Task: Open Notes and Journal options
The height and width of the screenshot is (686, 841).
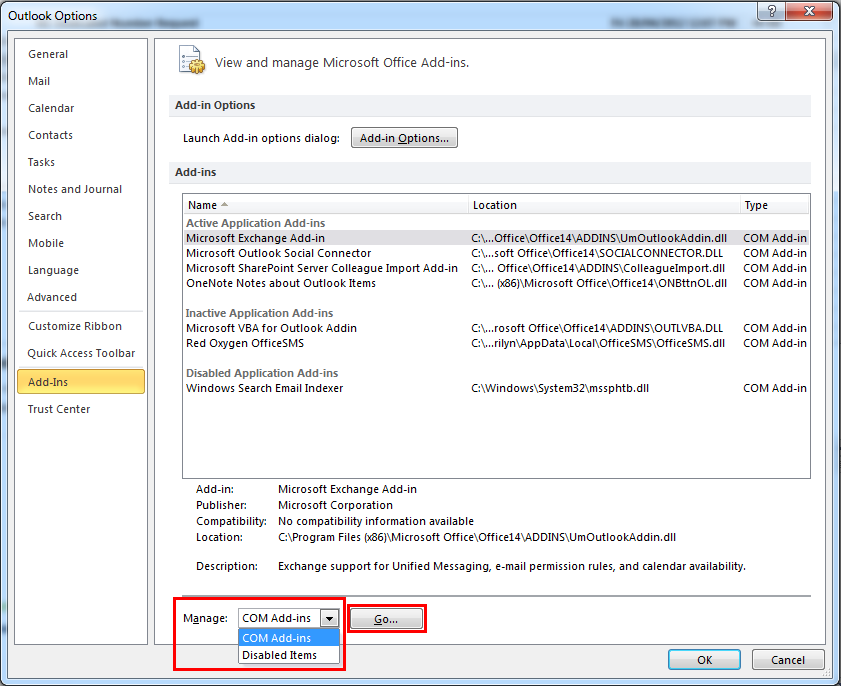Action: pos(75,189)
